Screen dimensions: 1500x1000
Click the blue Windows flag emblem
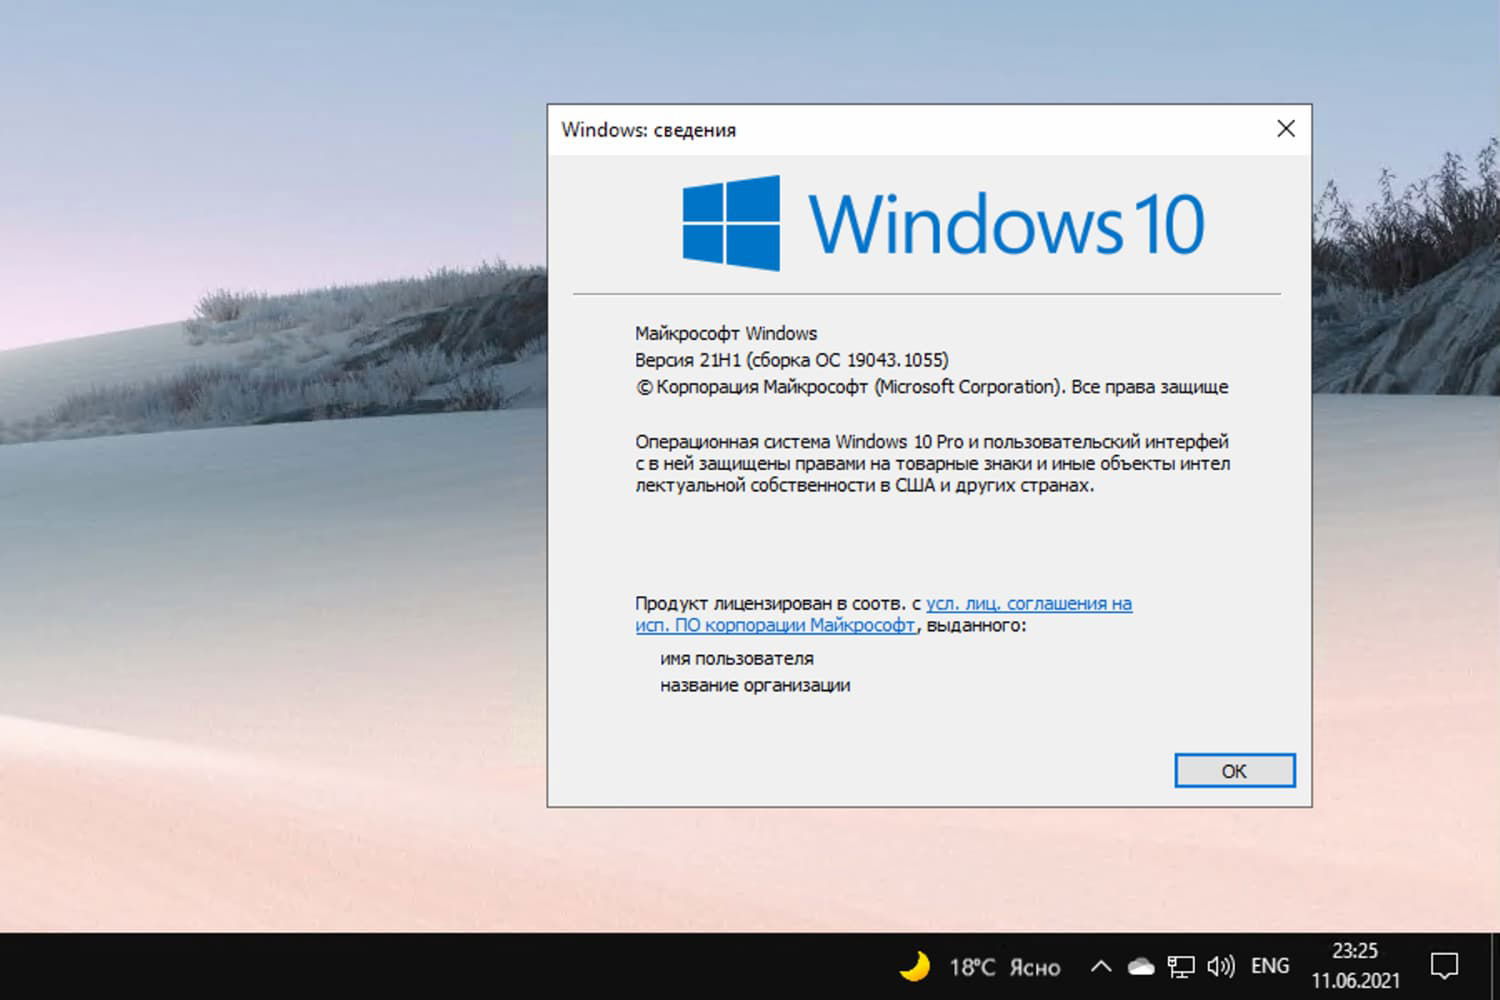[x=729, y=223]
